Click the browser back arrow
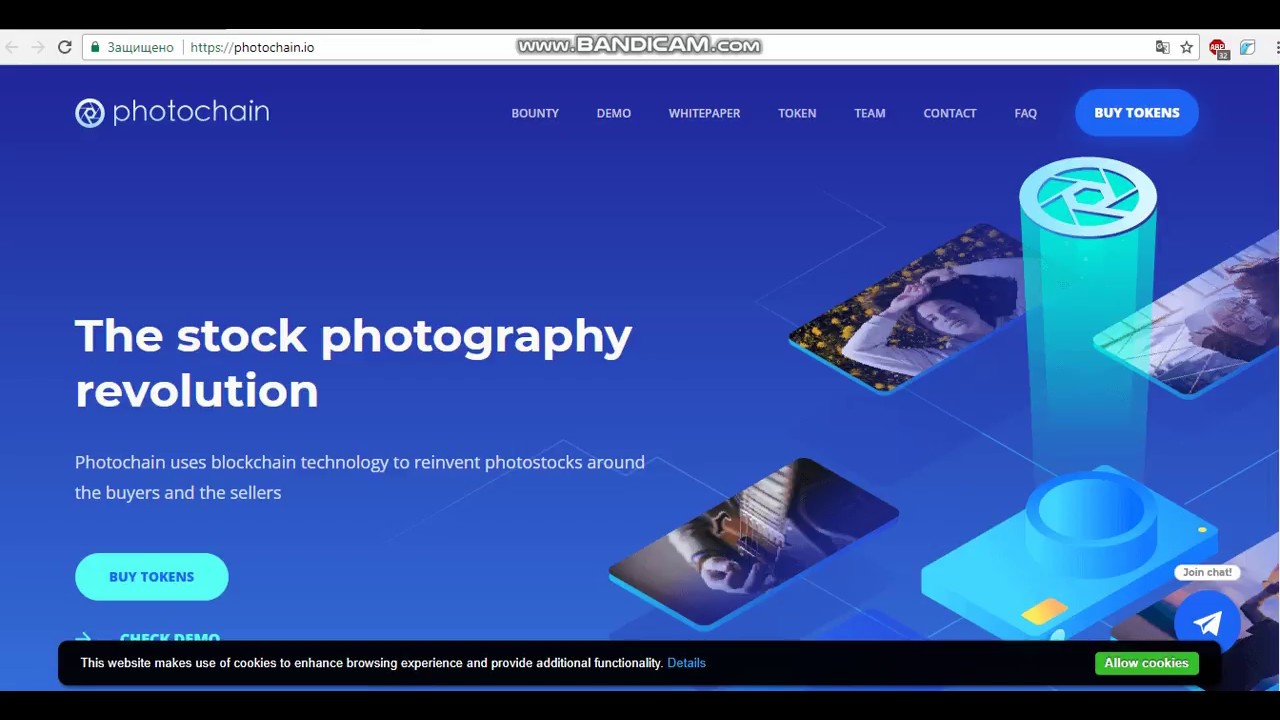Viewport: 1280px width, 720px height. coord(12,47)
